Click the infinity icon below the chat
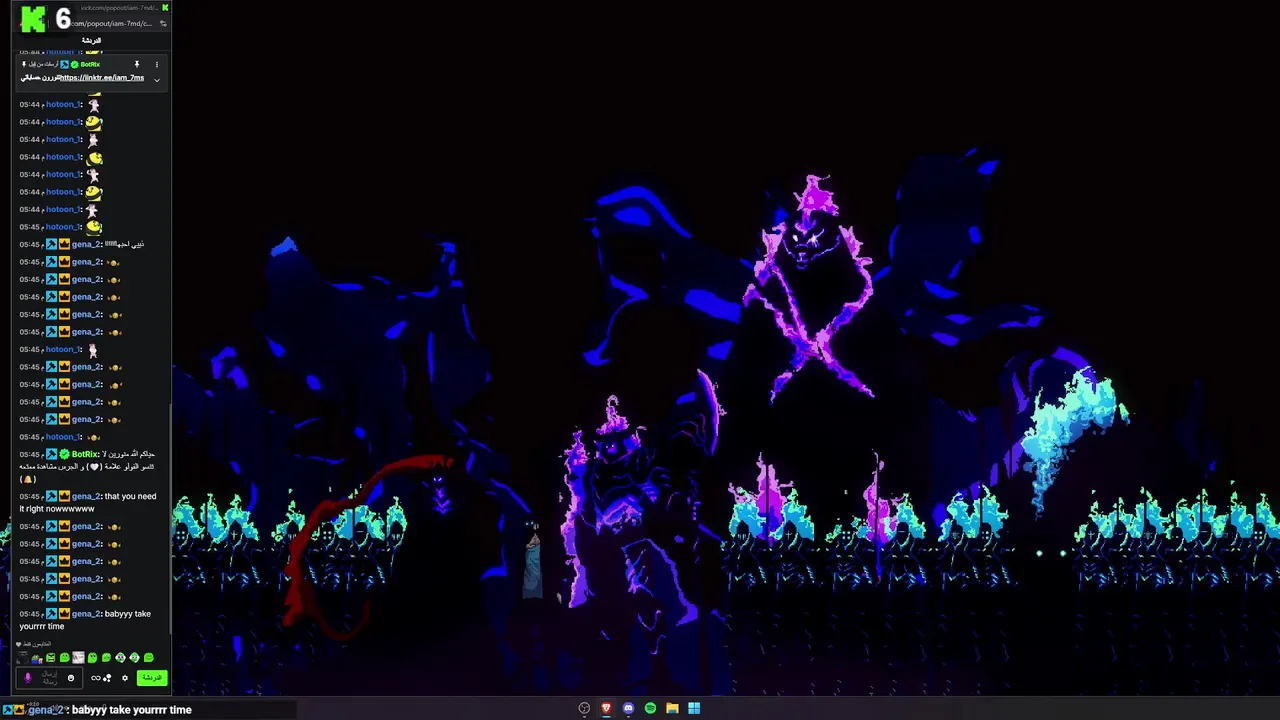Screen dimensions: 1280x720 (x=96, y=678)
